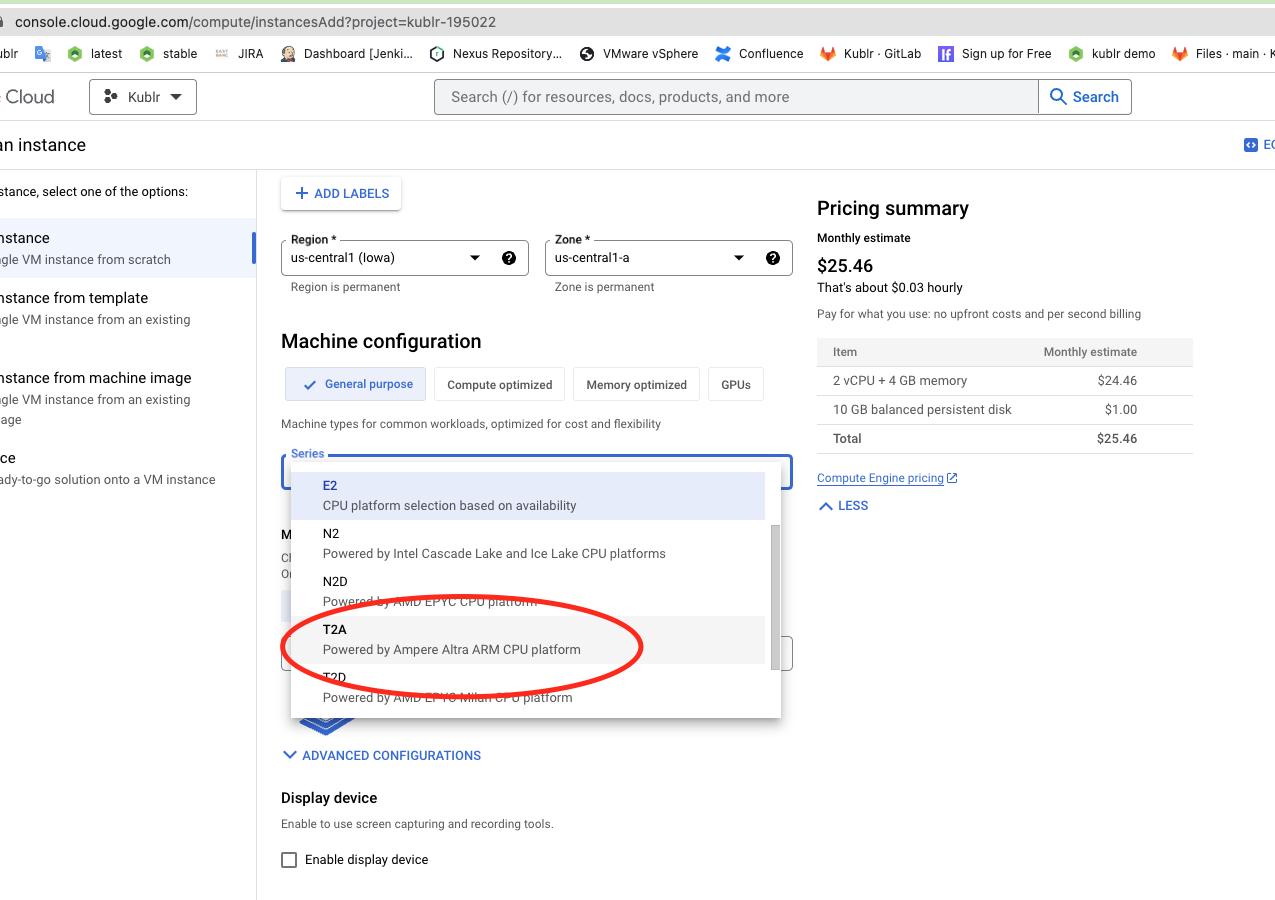The height and width of the screenshot is (900, 1275).
Task: Open the 'stable' bookmark icon
Action: coord(147,54)
